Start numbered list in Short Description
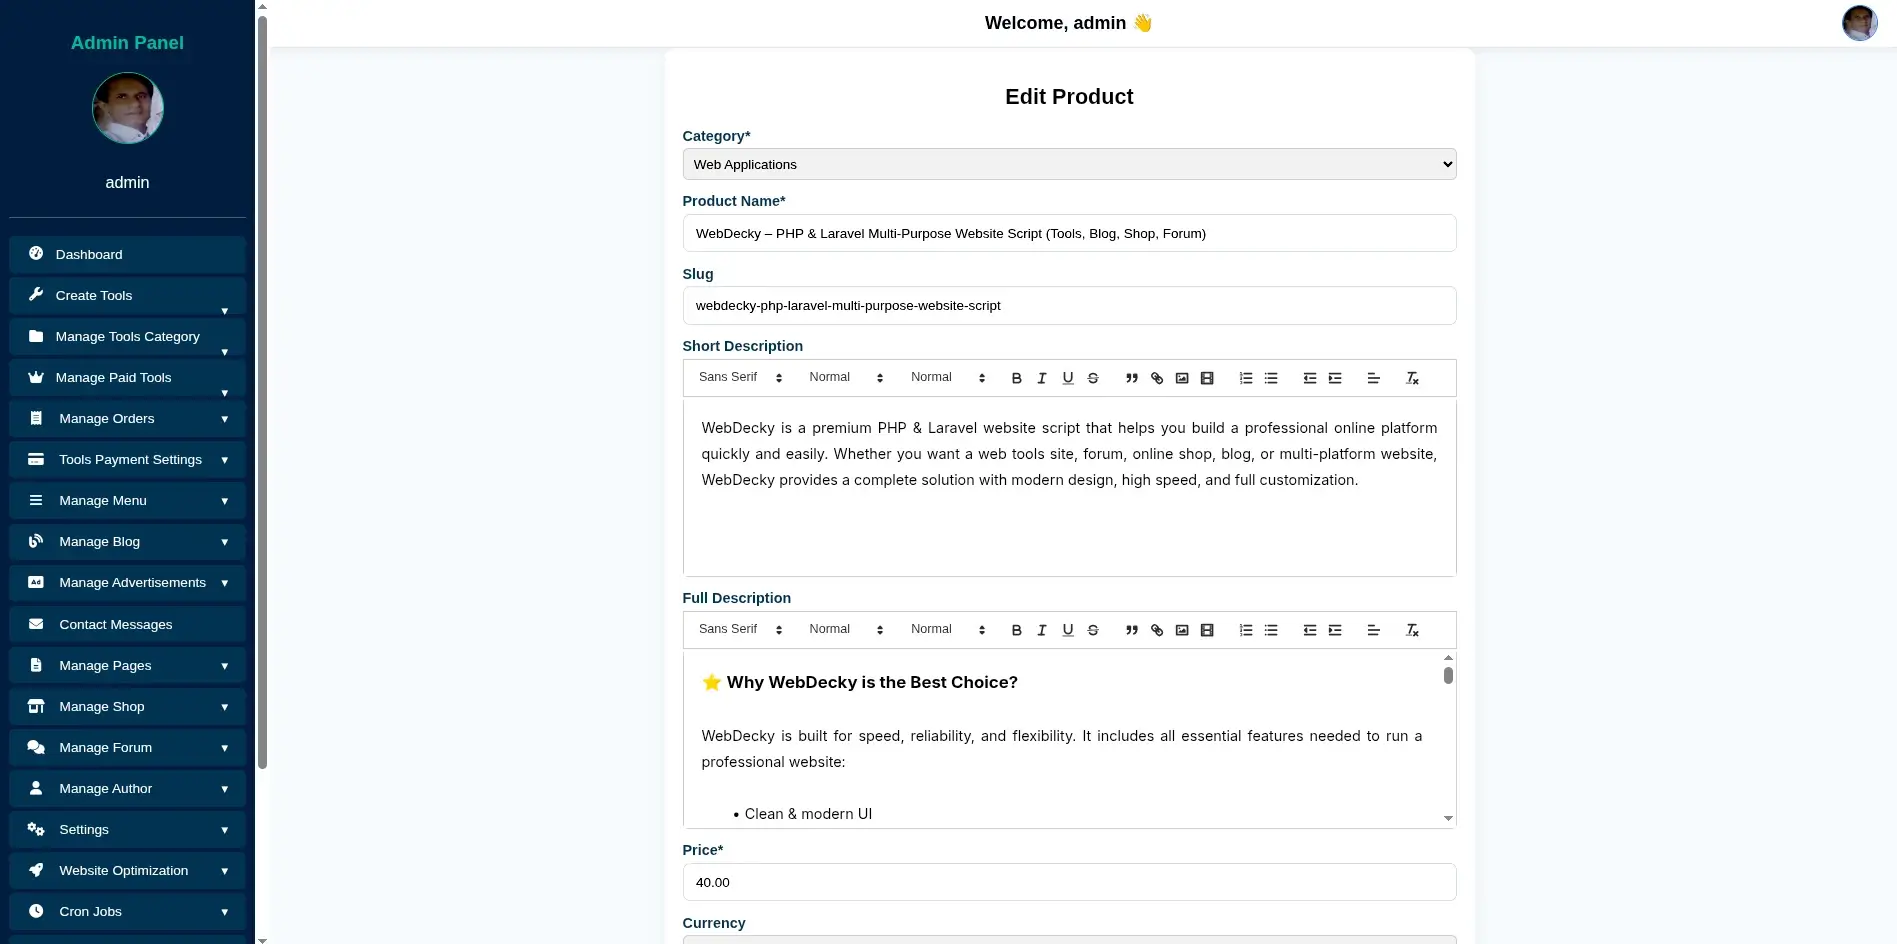Viewport: 1897px width, 944px height. 1245,378
